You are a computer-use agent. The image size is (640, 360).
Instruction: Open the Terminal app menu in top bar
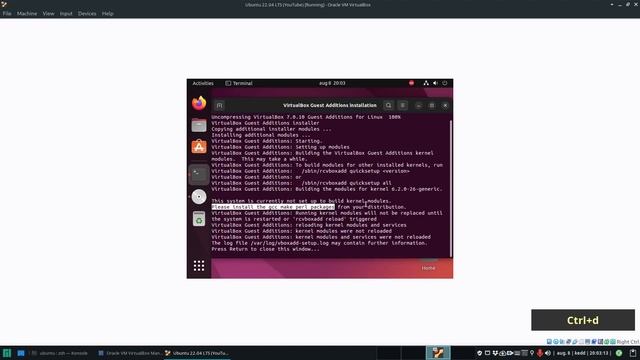[239, 83]
